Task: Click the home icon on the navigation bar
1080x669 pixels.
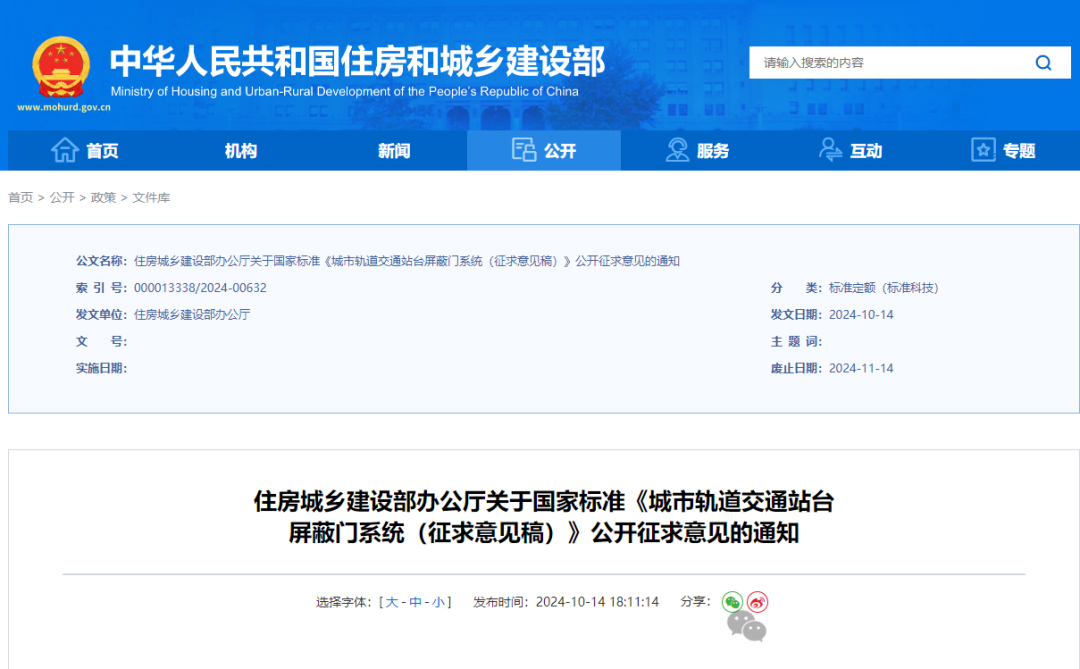Action: [63, 150]
